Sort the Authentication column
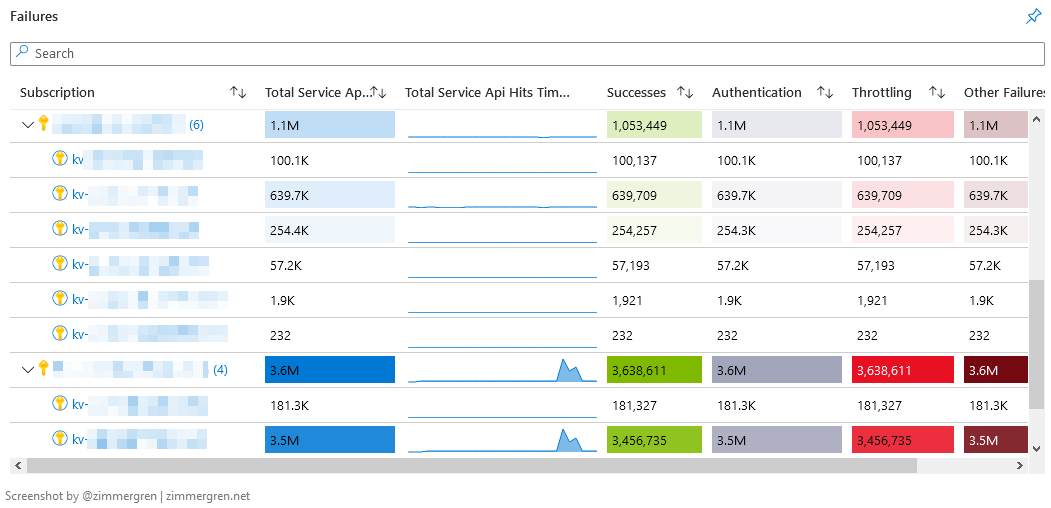The width and height of the screenshot is (1051, 508). click(825, 92)
